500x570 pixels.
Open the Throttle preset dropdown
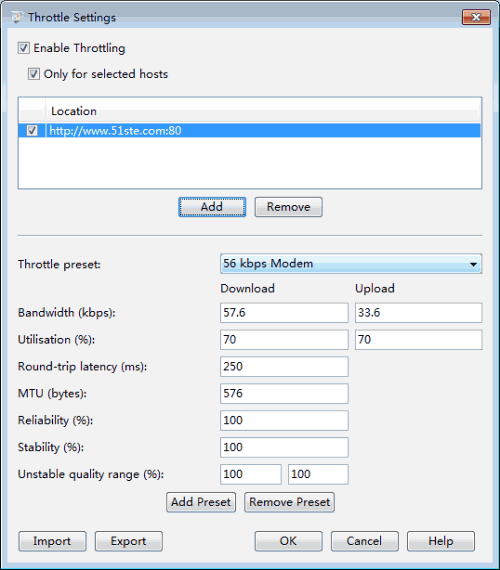(351, 264)
